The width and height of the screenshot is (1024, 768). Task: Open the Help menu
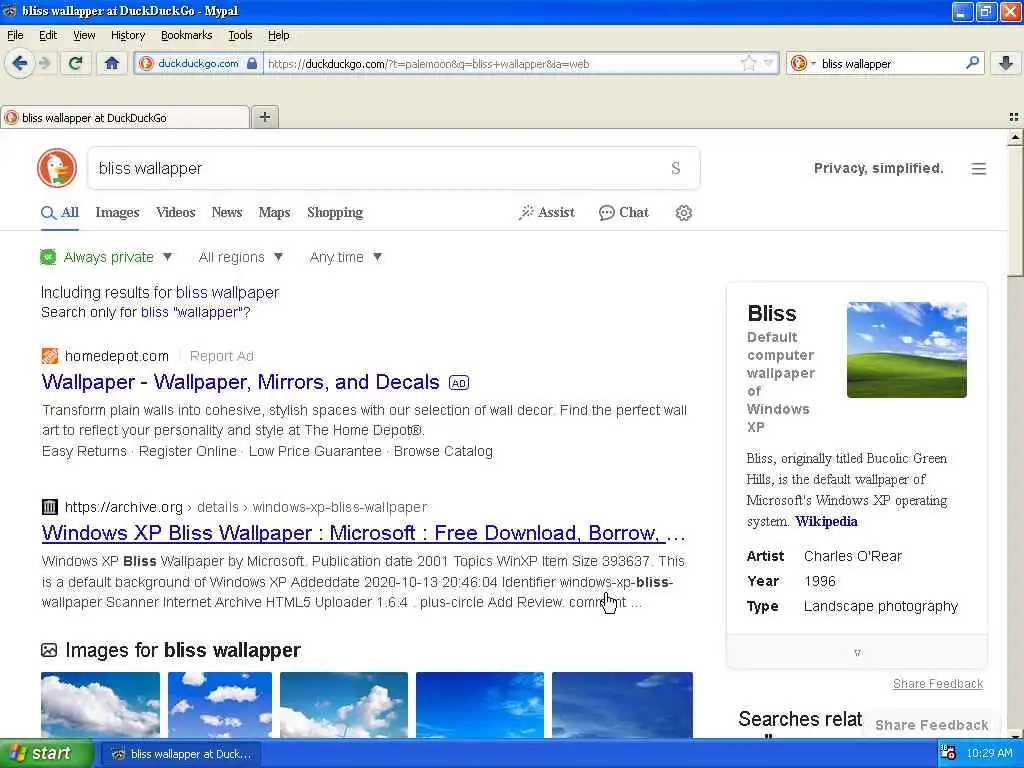coord(278,35)
